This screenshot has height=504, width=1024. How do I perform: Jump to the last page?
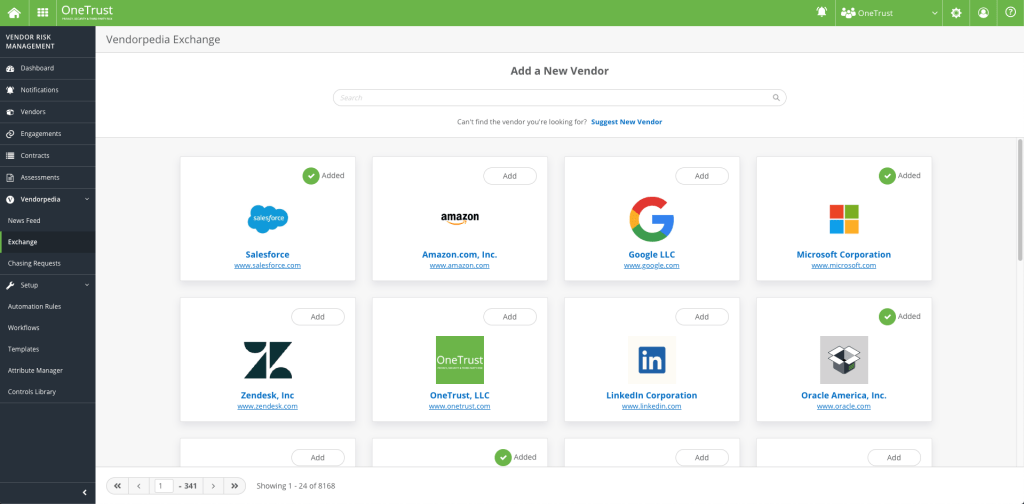[234, 486]
